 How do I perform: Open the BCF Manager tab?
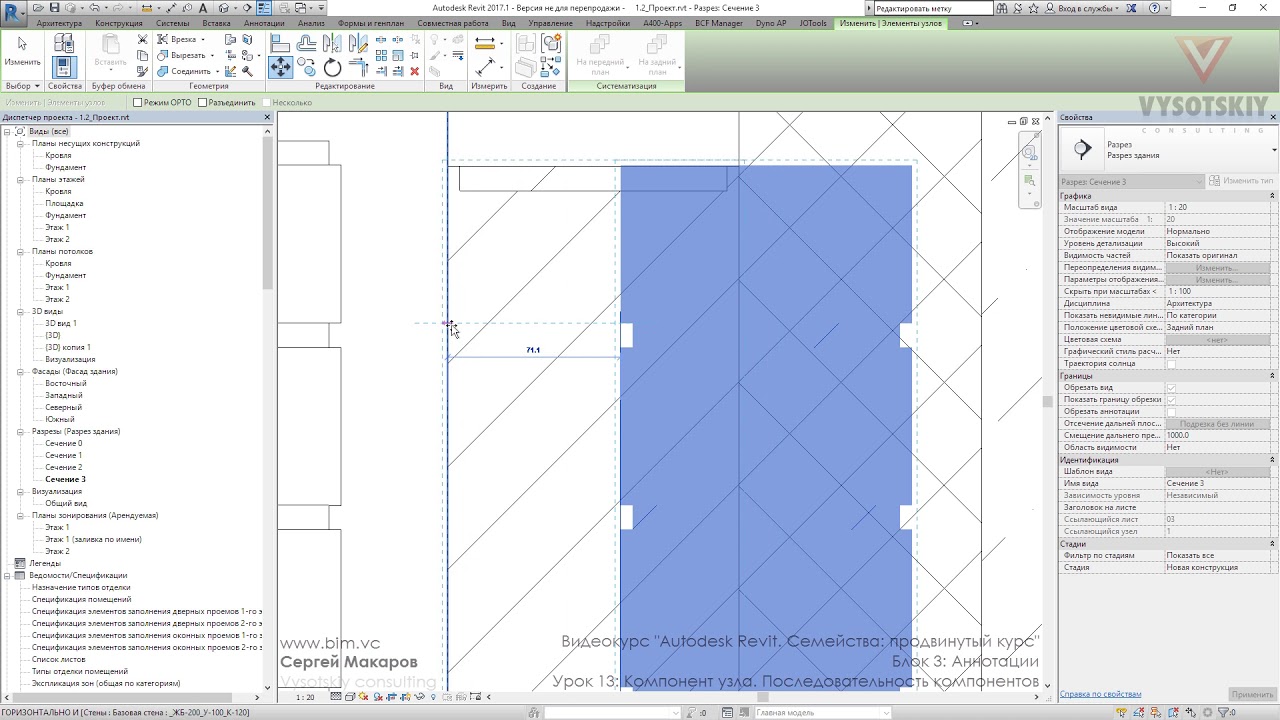tap(719, 23)
